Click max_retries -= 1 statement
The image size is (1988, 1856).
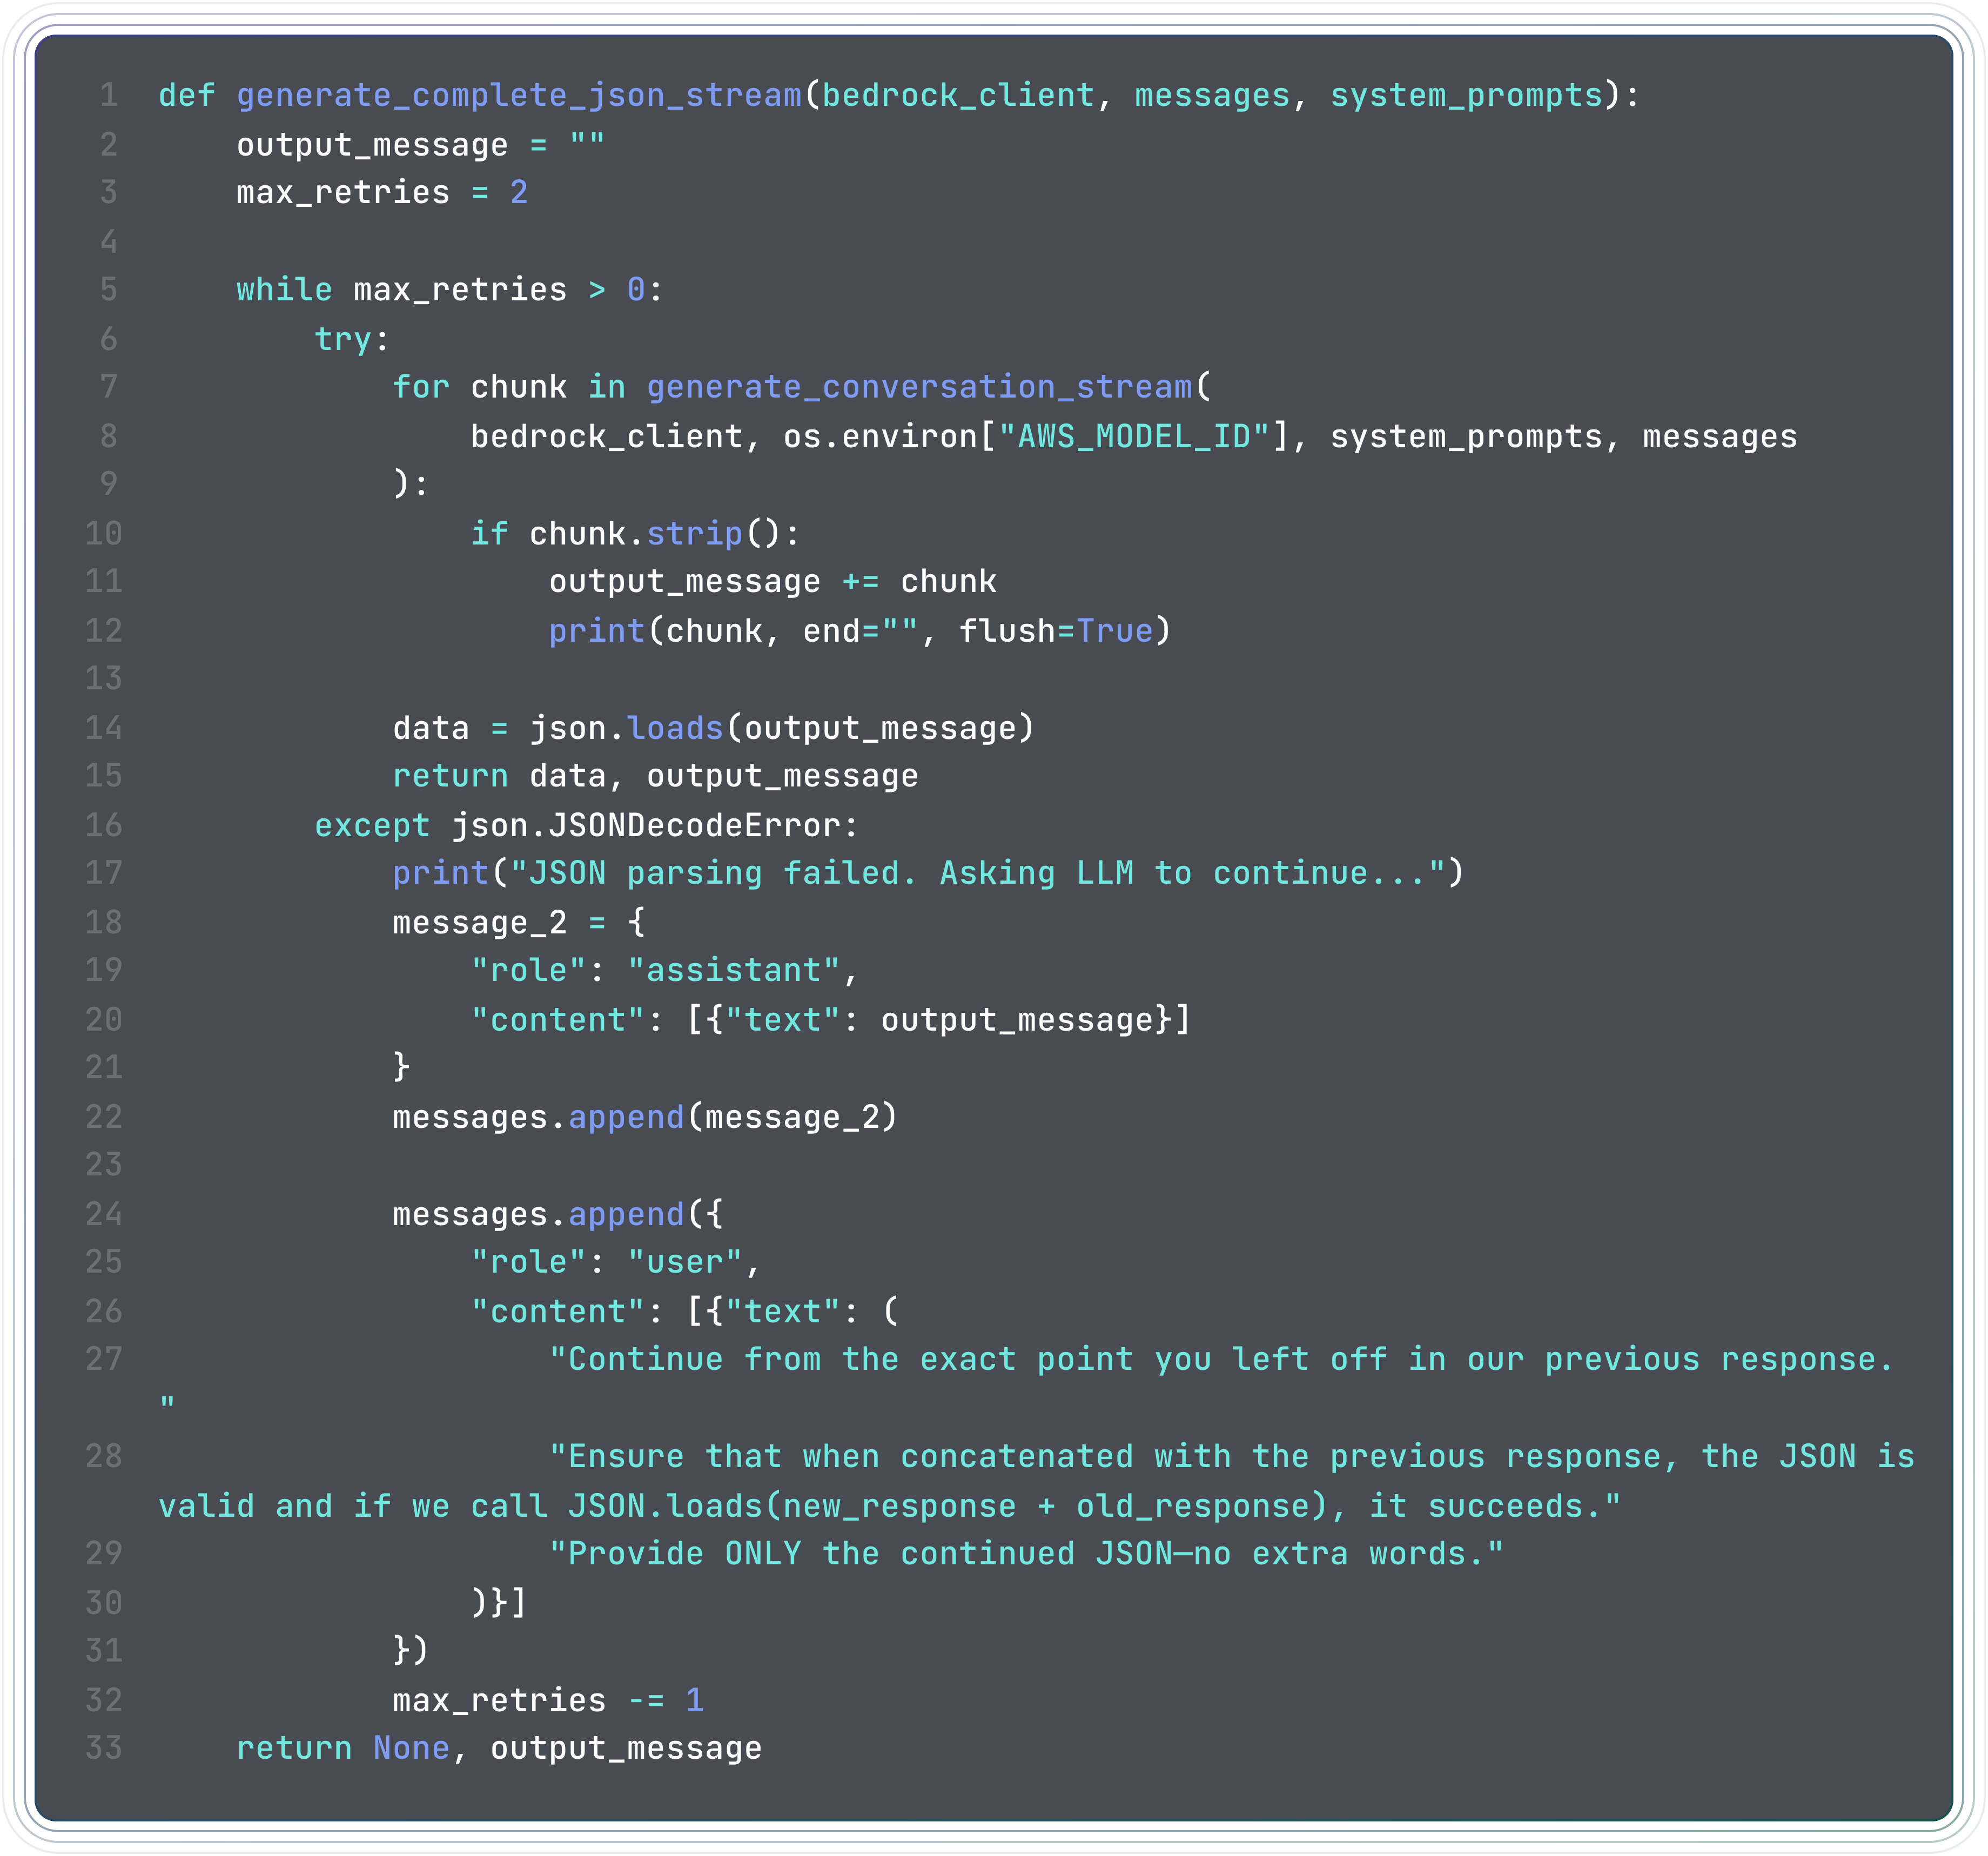[548, 1700]
